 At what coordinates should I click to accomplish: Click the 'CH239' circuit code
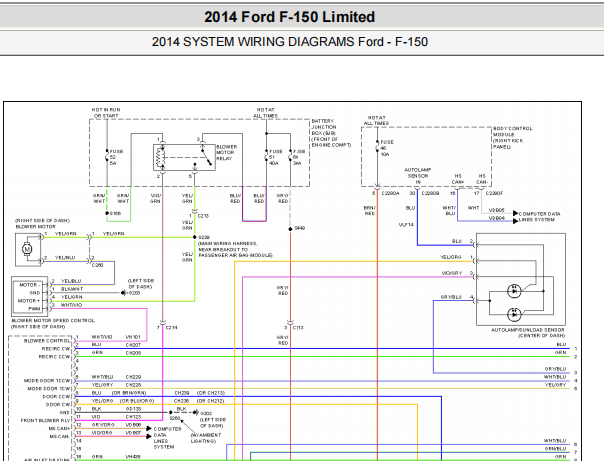(182, 393)
